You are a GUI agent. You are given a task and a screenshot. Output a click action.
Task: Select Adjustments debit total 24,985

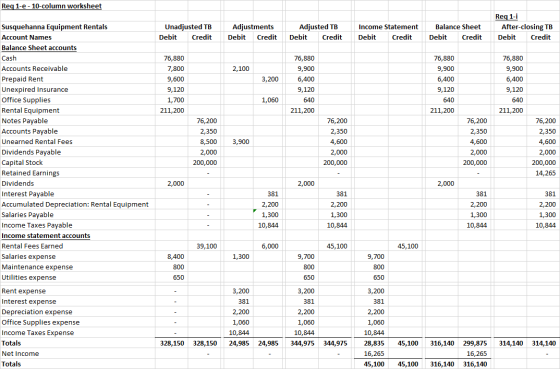(x=239, y=343)
